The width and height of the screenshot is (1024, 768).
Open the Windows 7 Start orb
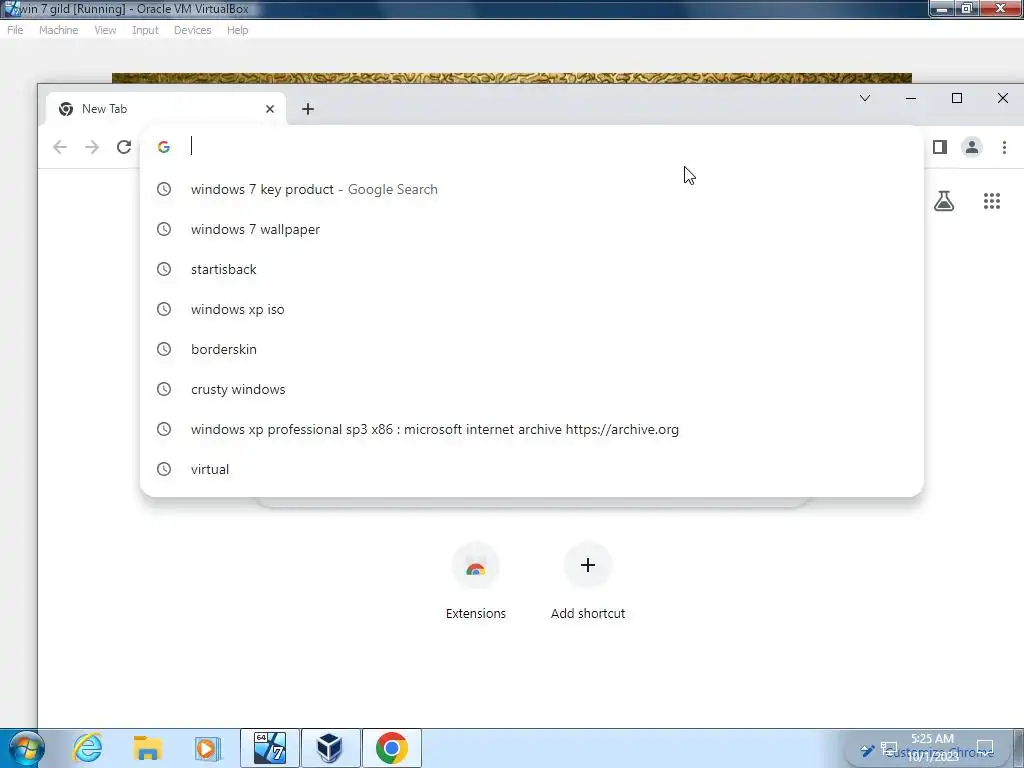(x=27, y=748)
